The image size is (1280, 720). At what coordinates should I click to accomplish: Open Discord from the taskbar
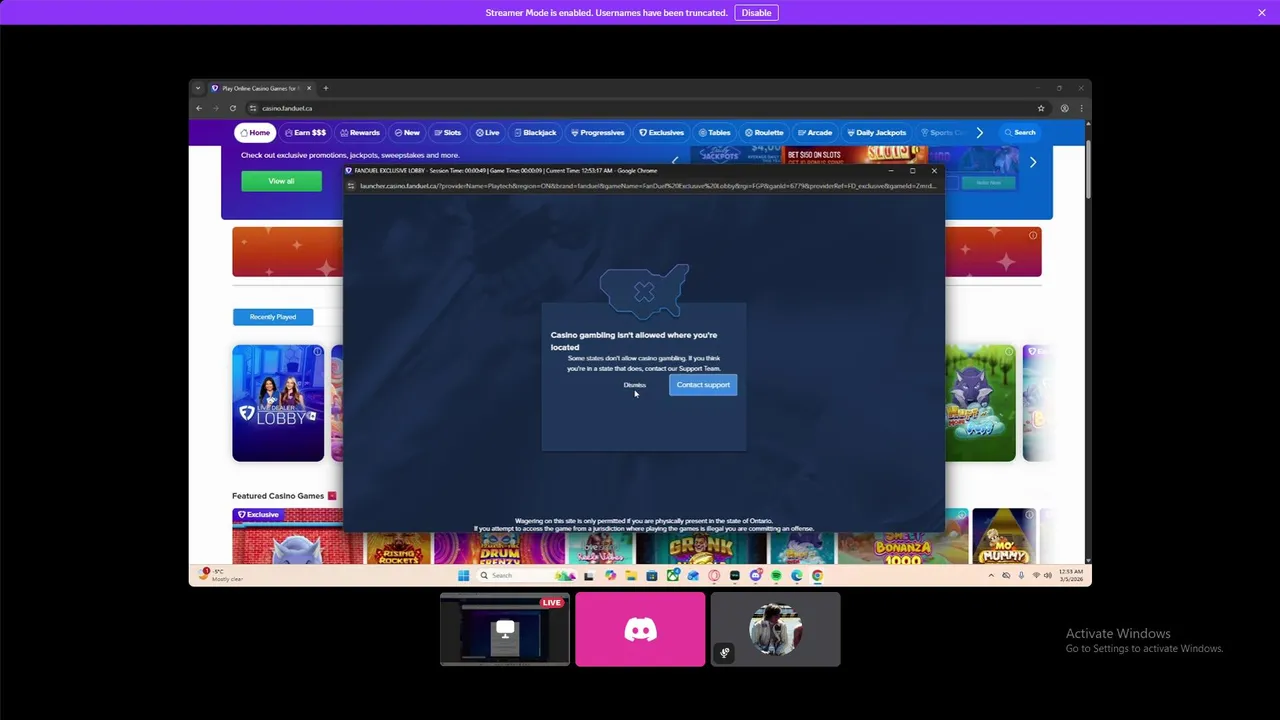tap(755, 575)
